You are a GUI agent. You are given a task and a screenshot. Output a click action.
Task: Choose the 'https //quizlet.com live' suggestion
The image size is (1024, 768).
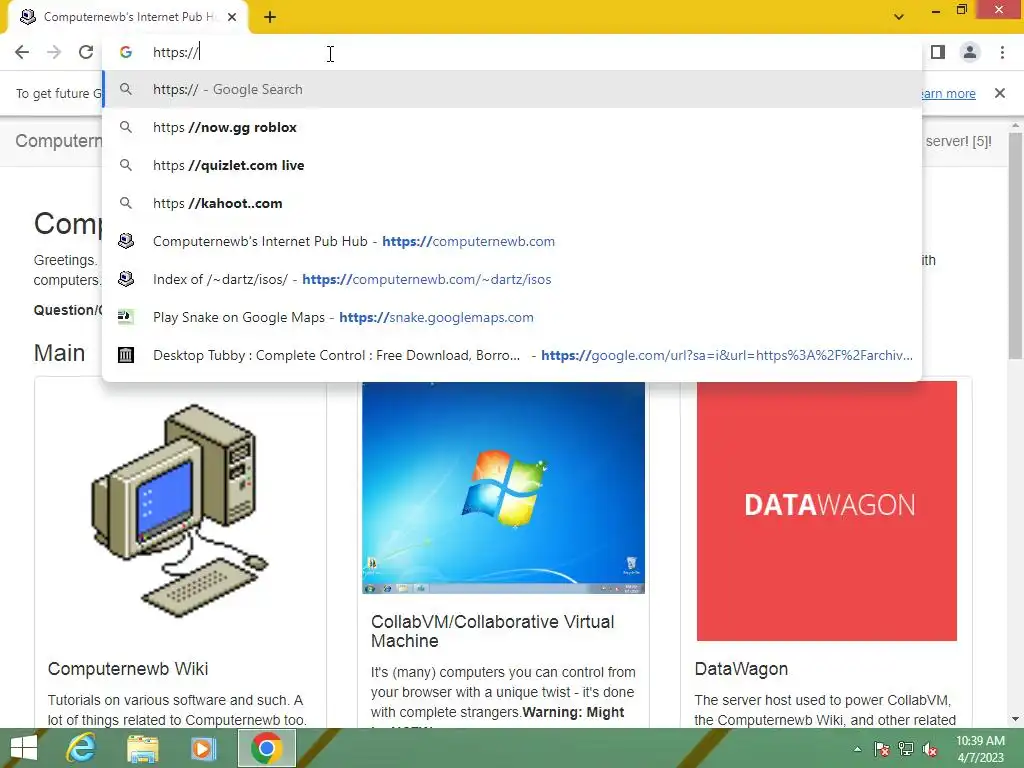tap(512, 165)
